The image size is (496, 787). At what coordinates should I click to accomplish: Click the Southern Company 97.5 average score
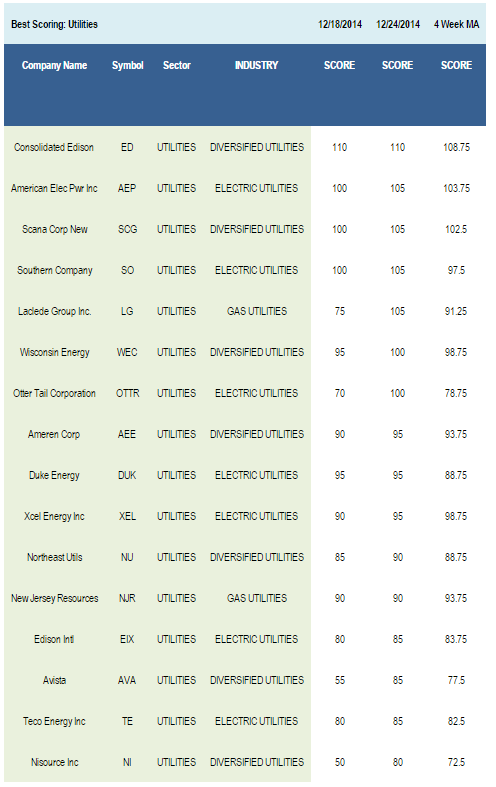(x=456, y=270)
